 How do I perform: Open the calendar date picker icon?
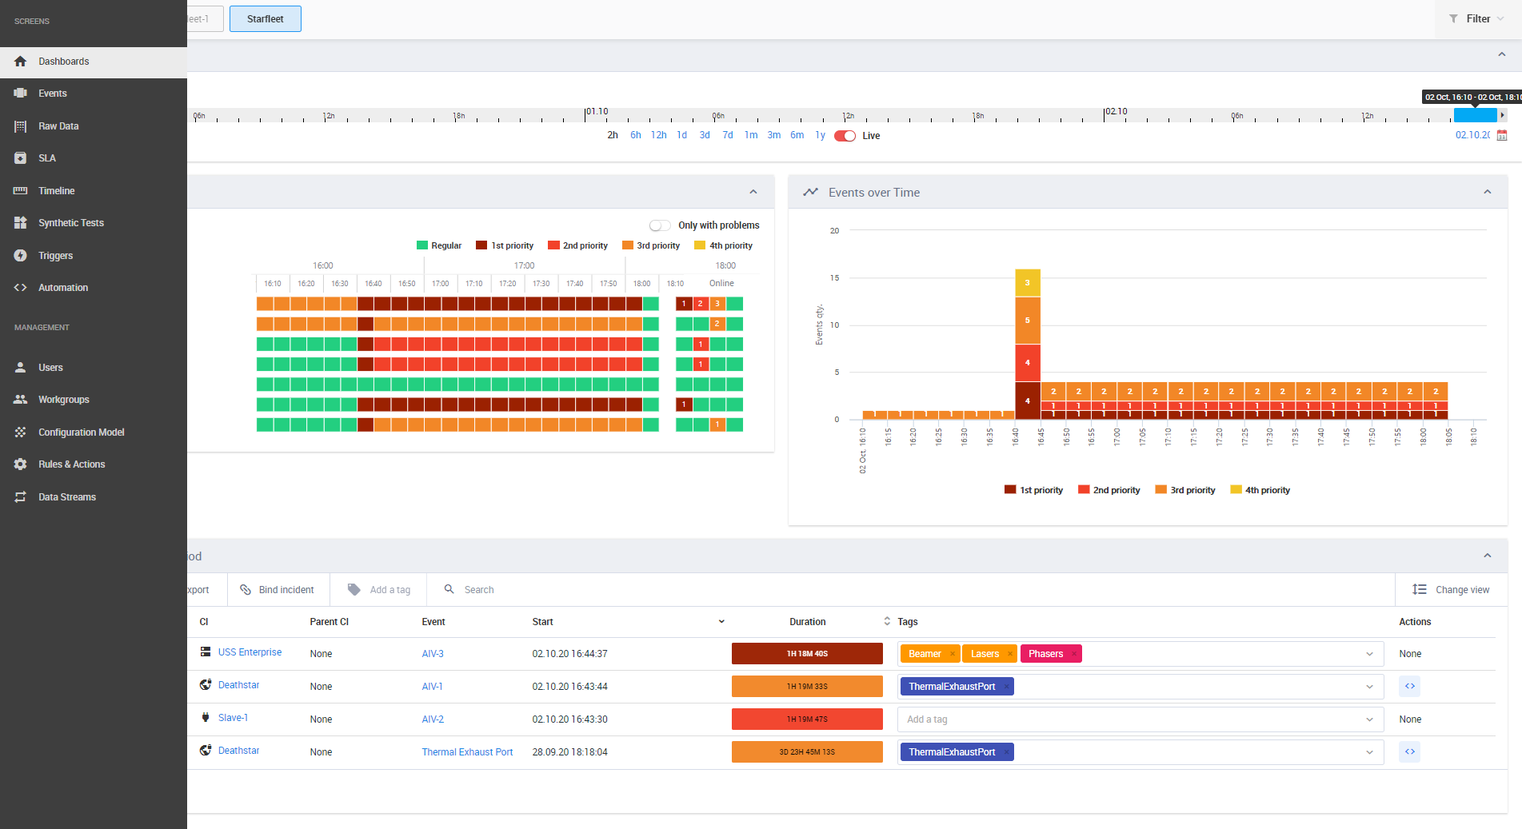coord(1501,135)
